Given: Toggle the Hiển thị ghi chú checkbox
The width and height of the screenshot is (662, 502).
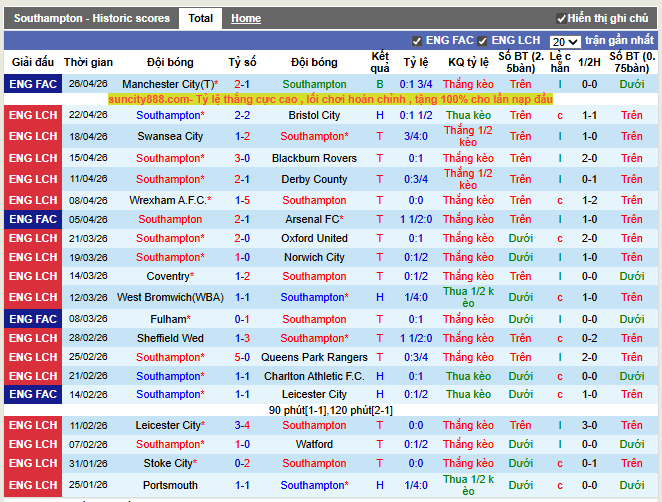Looking at the screenshot, I should click(x=561, y=19).
